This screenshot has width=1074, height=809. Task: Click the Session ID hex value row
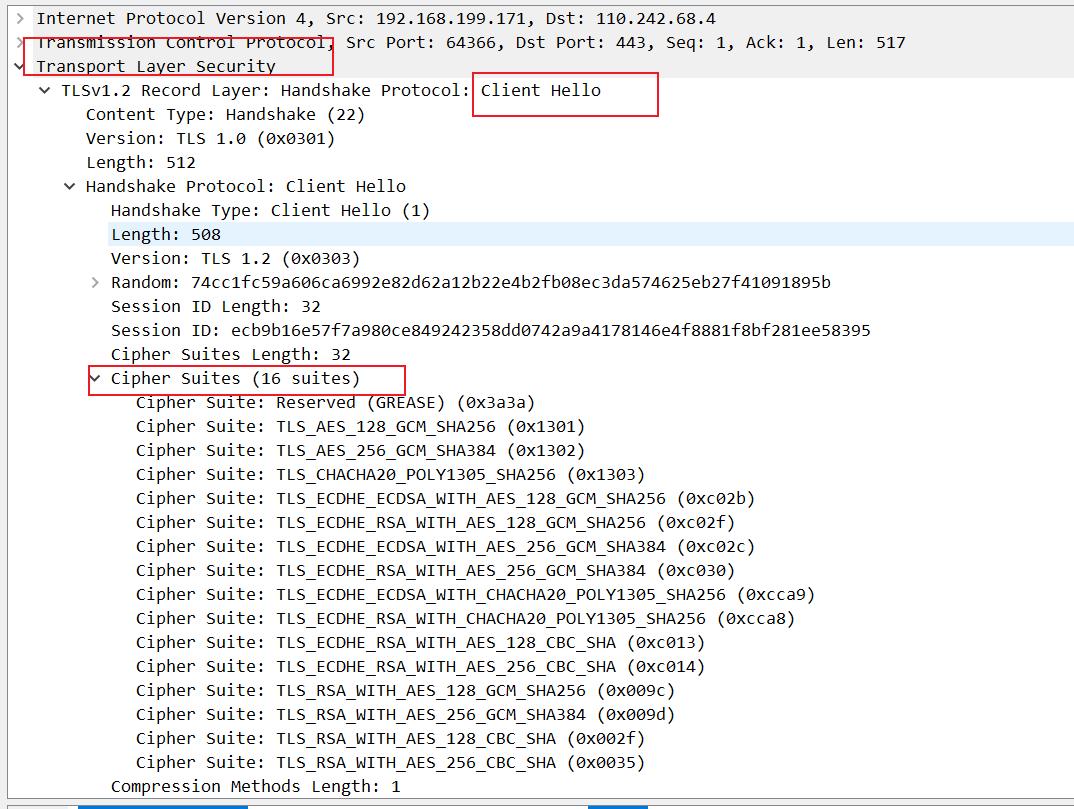[490, 330]
